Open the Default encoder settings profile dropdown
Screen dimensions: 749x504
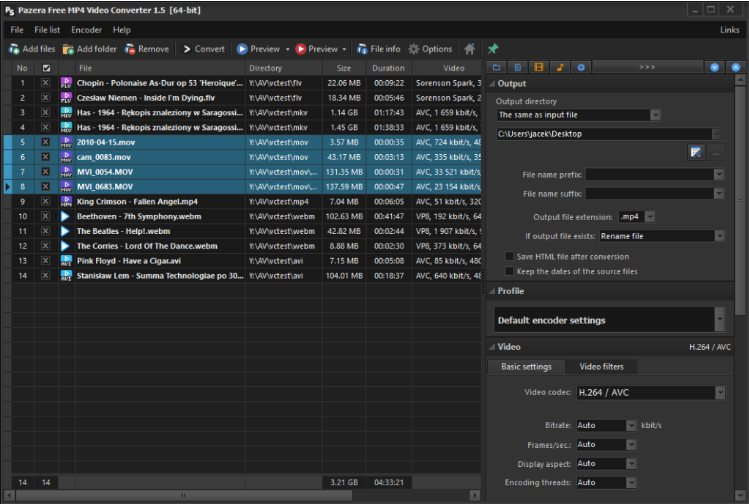[719, 320]
